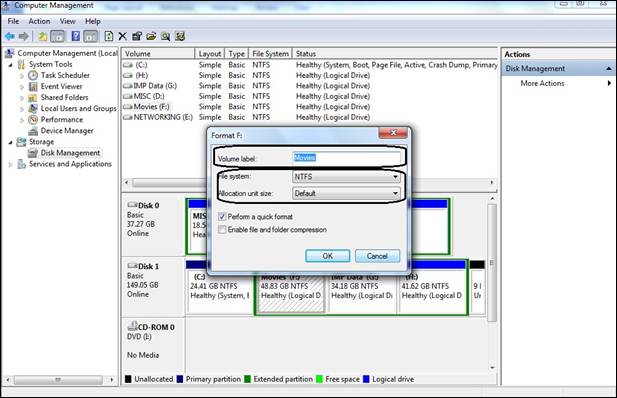617x398 pixels.
Task: Click the Performance icon in tree
Action: click(x=33, y=119)
